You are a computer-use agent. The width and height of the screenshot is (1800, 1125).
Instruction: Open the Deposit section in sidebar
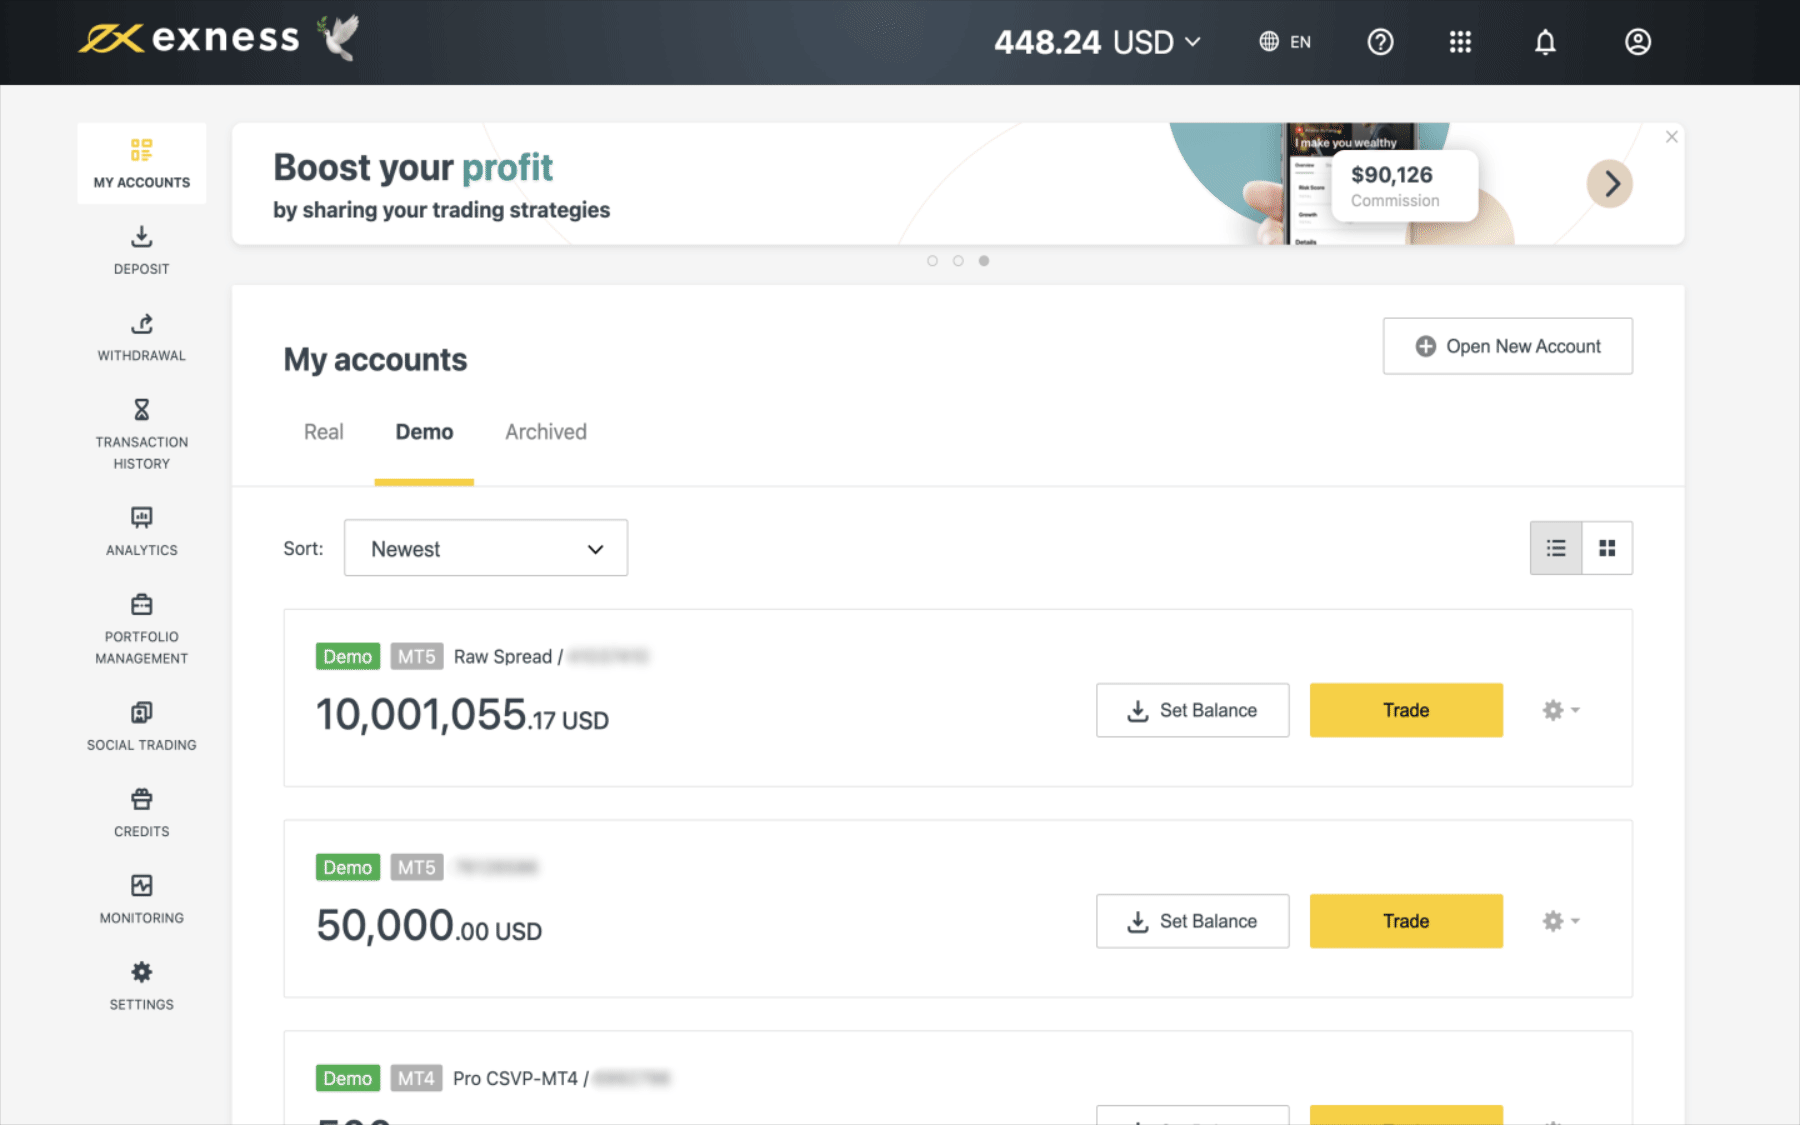click(x=141, y=250)
